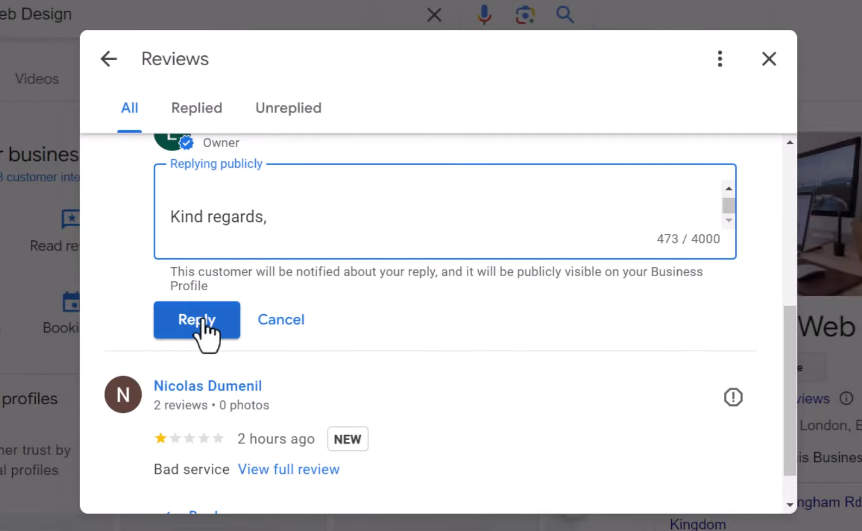
Task: Open Google Lens image search
Action: [525, 15]
